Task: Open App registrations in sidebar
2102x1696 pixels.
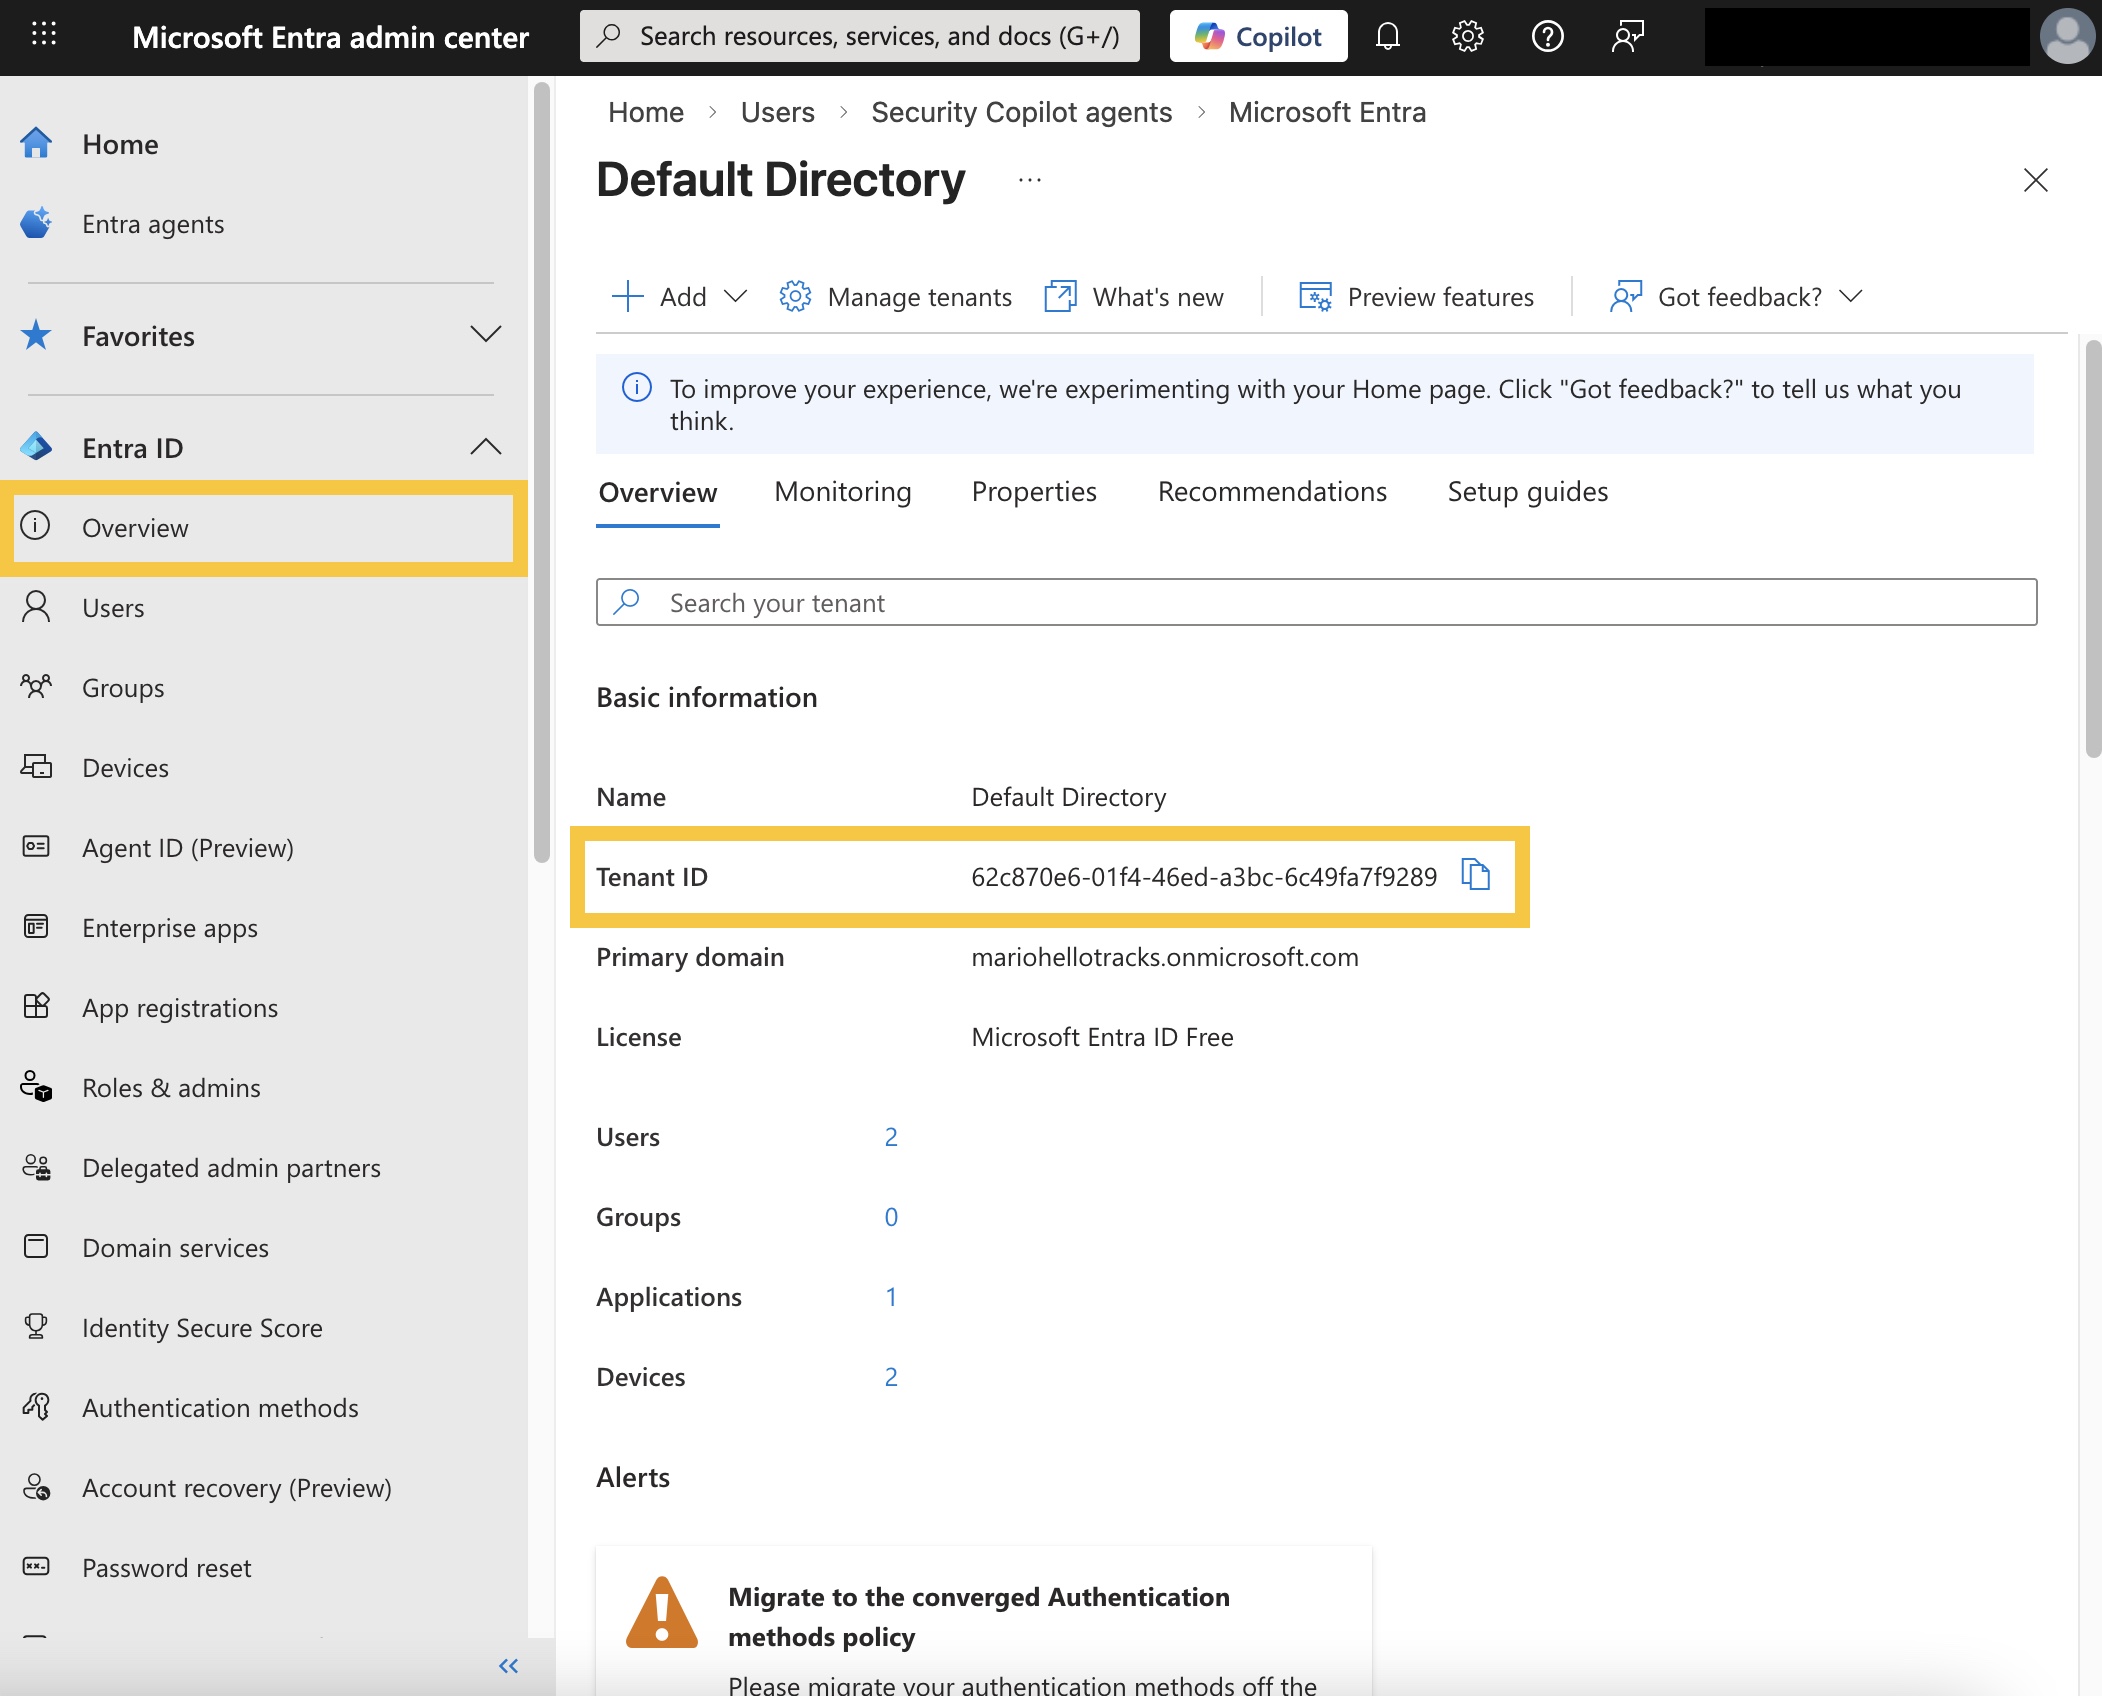Action: (x=180, y=1008)
